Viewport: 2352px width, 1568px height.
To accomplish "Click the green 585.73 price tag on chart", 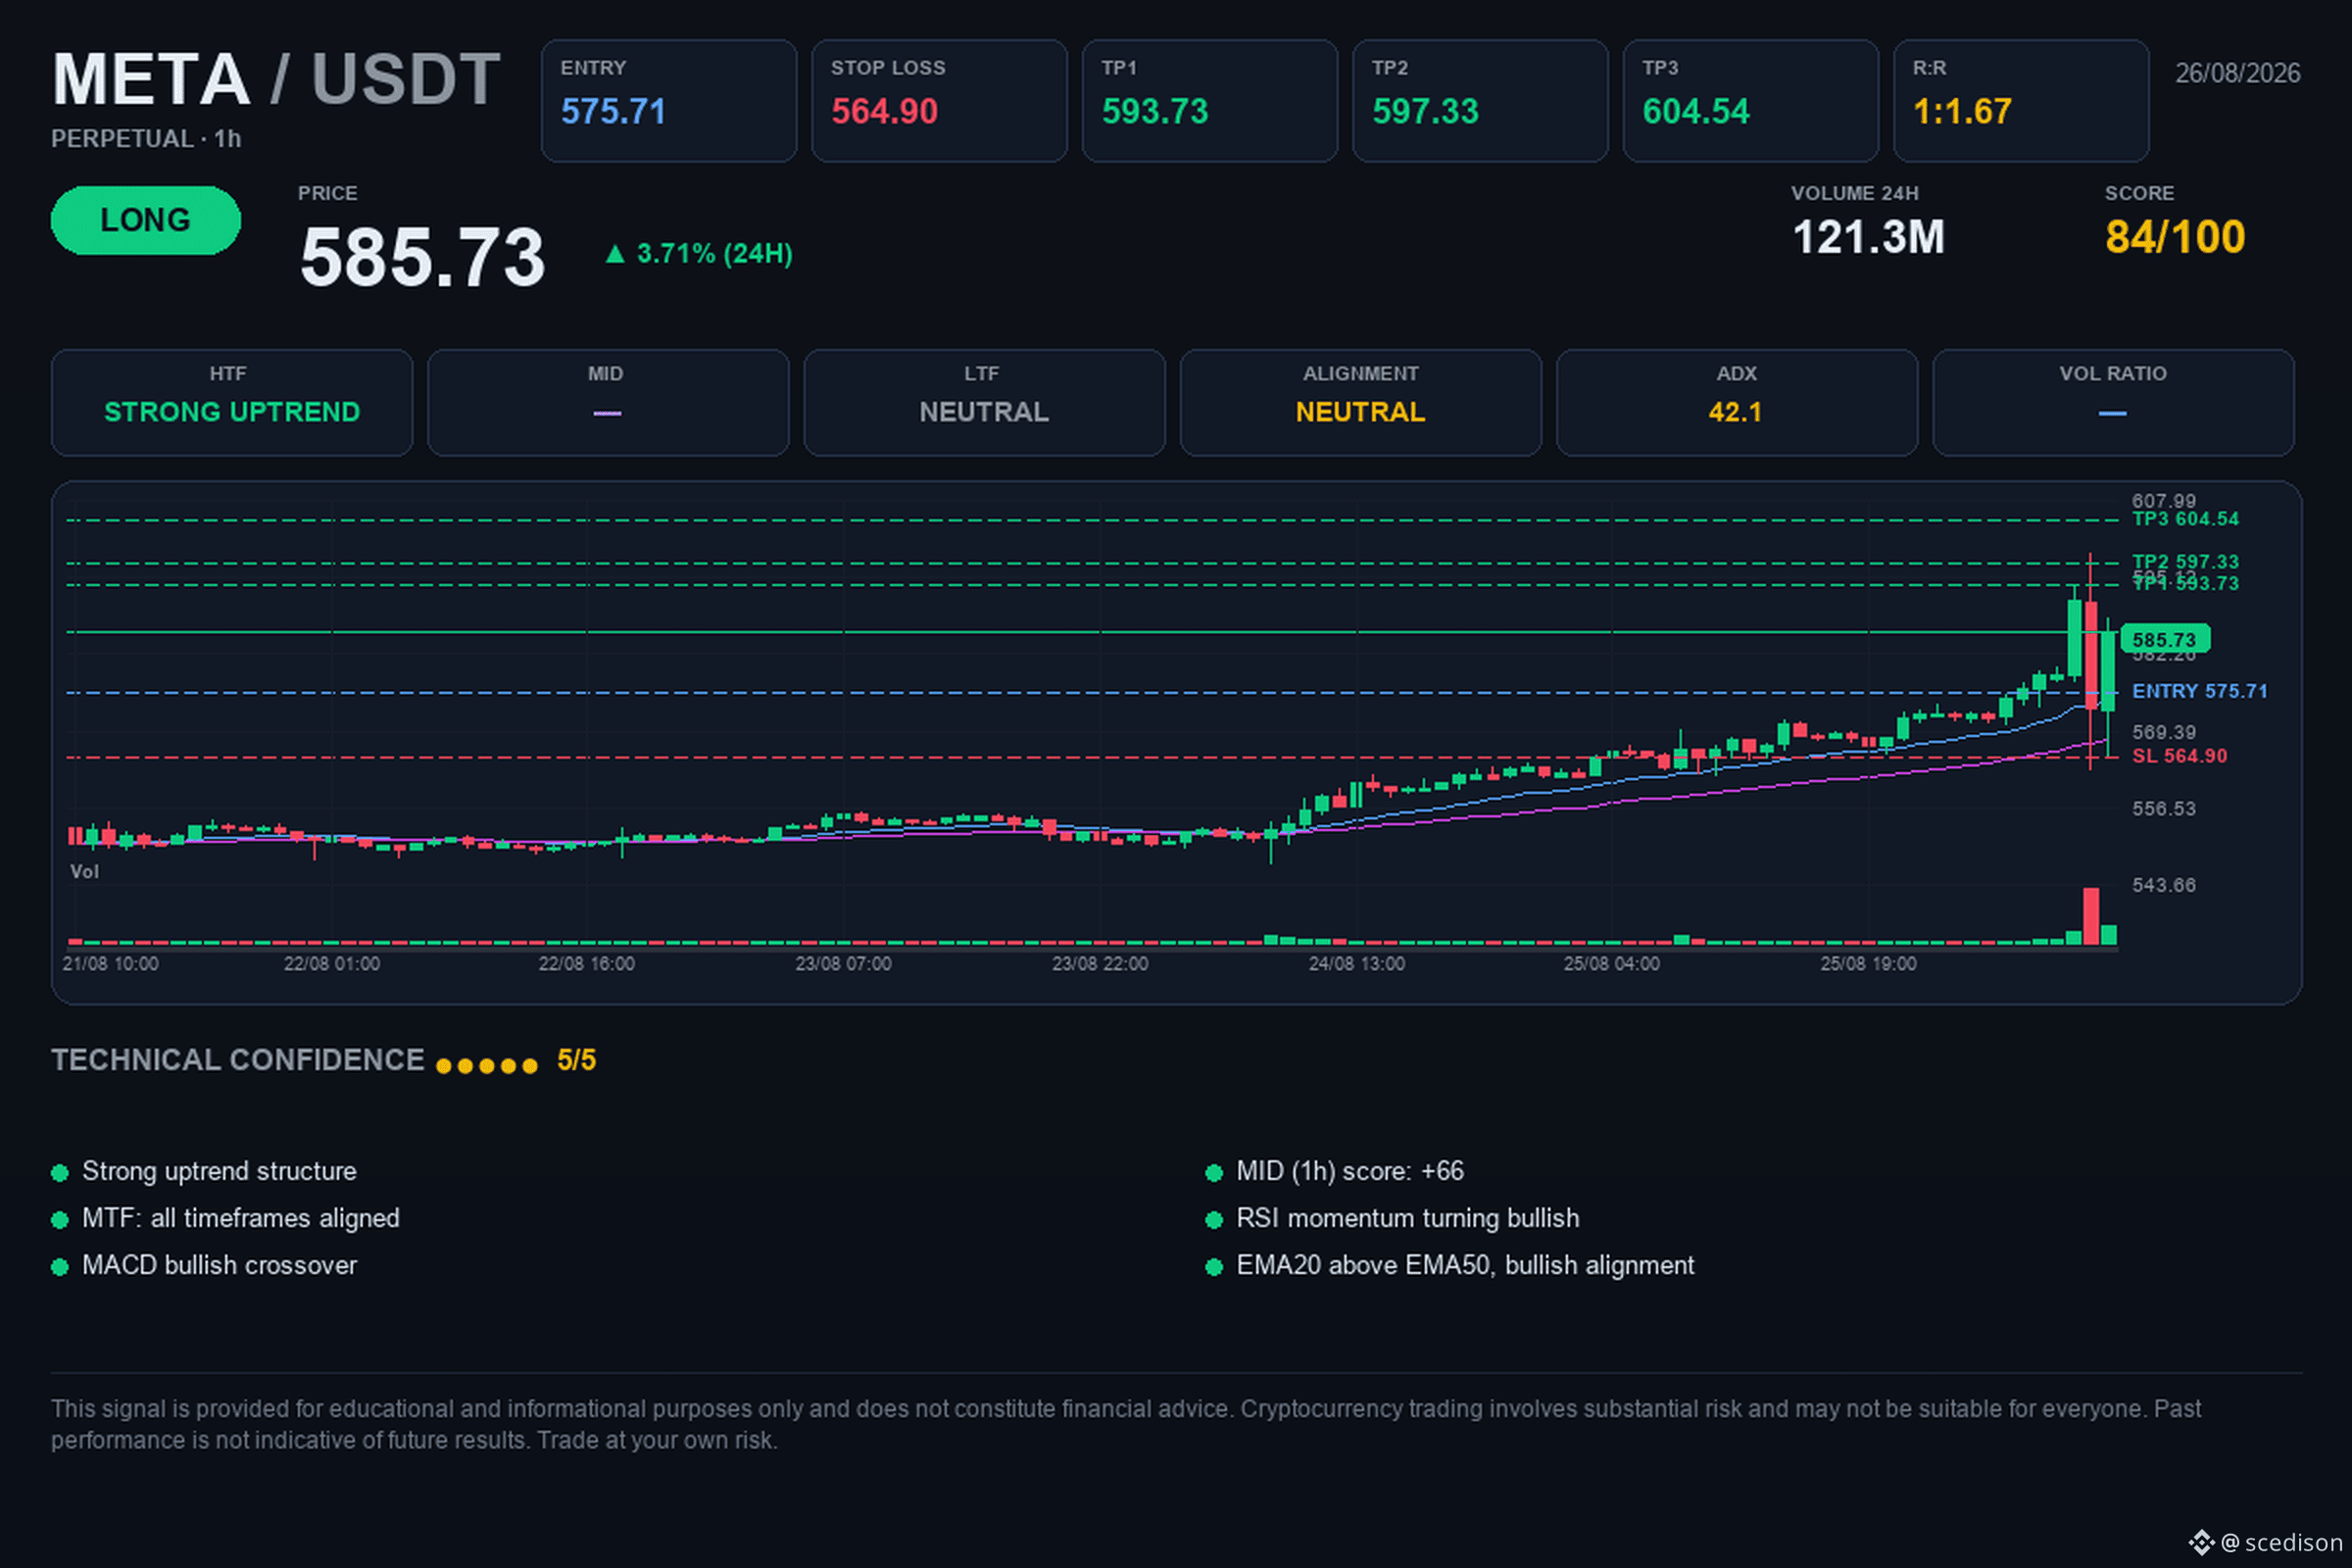I will point(2165,639).
